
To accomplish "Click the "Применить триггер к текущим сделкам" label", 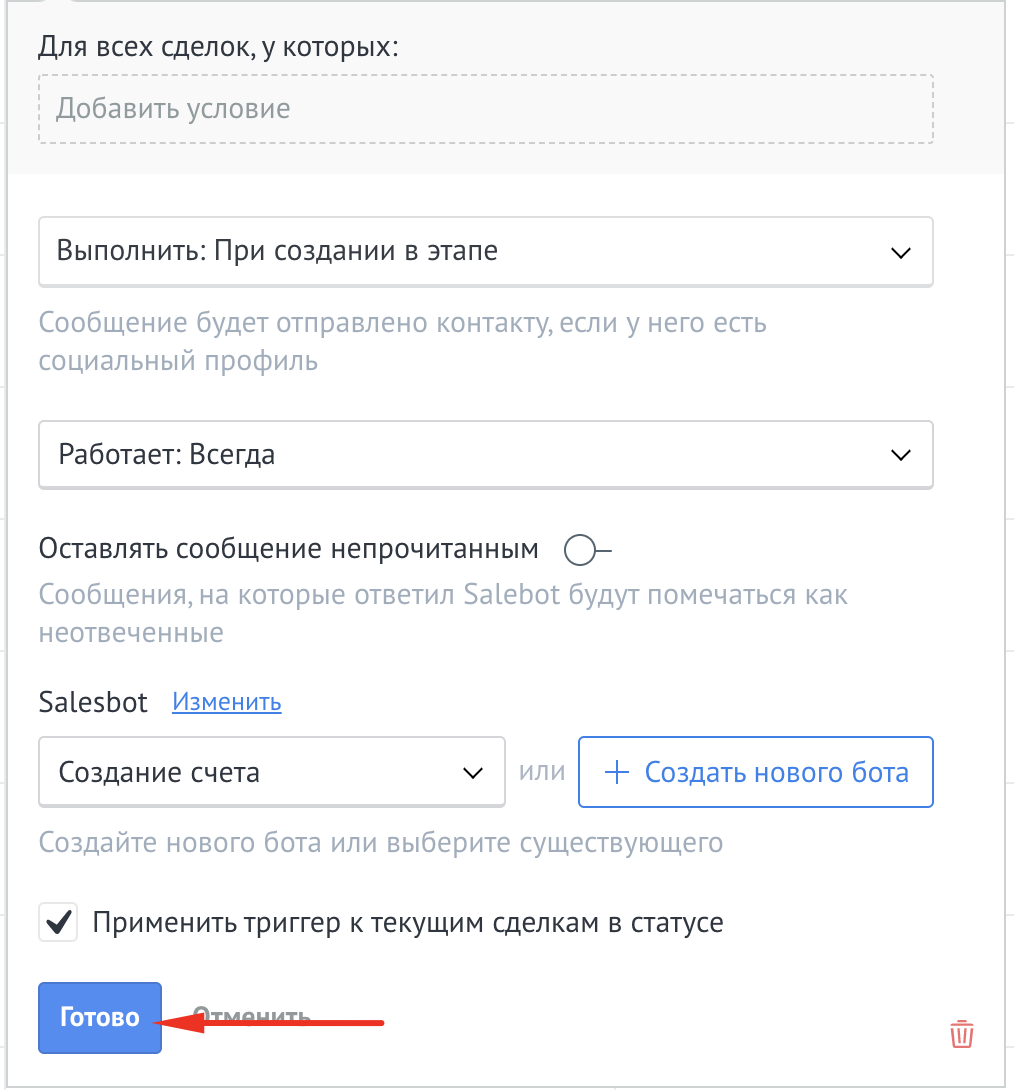I will click(x=407, y=922).
